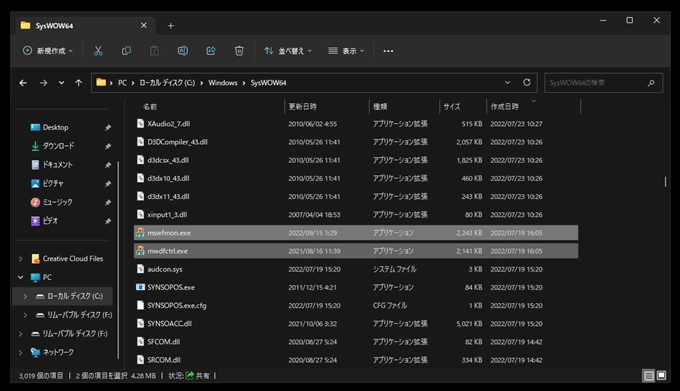
Task: Click the mswfmon.exe application icon
Action: pos(140,233)
